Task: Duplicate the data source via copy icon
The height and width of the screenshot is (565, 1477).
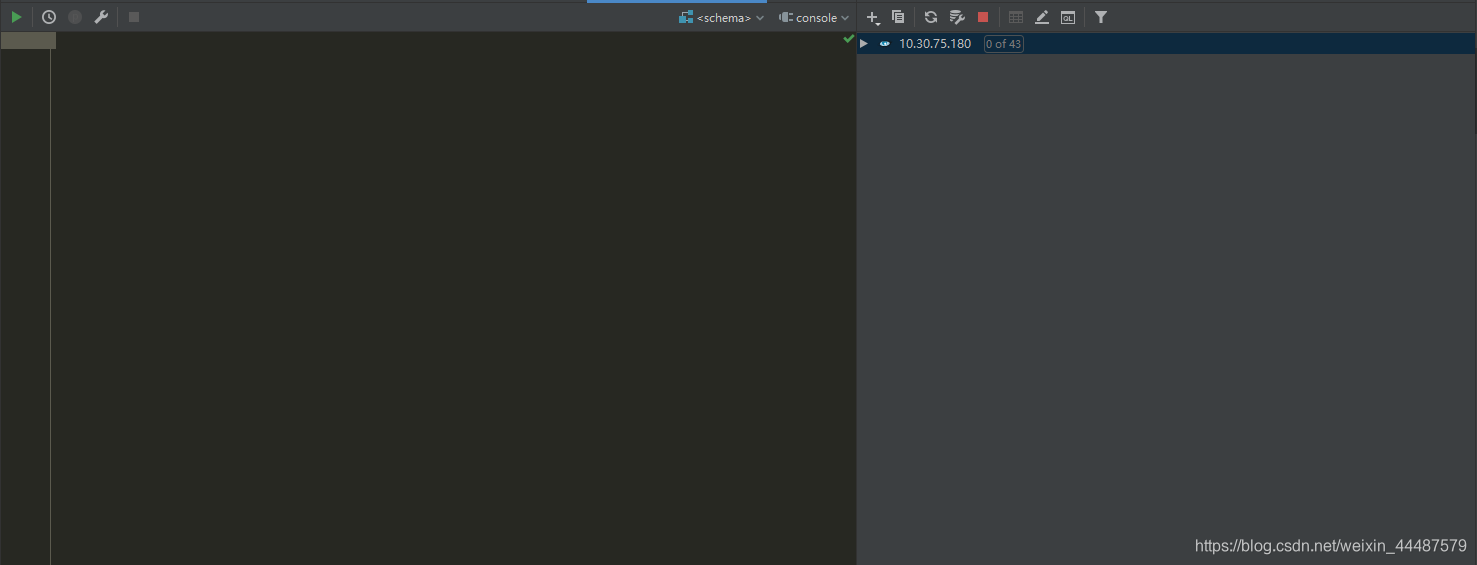Action: [x=898, y=17]
